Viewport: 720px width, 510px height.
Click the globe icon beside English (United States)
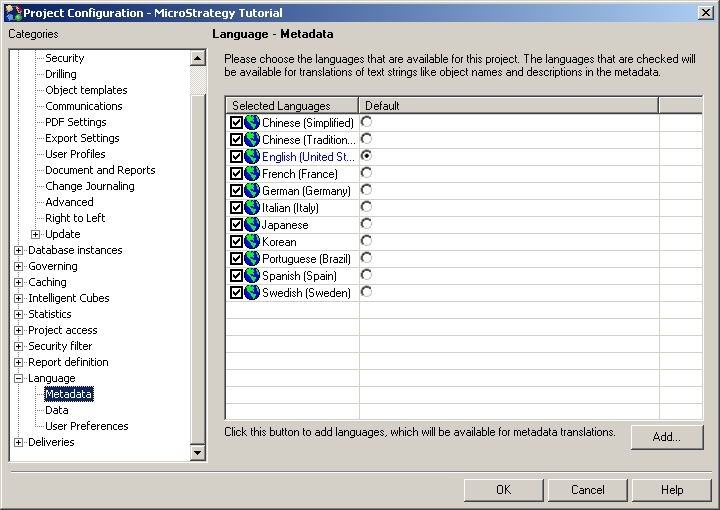252,157
